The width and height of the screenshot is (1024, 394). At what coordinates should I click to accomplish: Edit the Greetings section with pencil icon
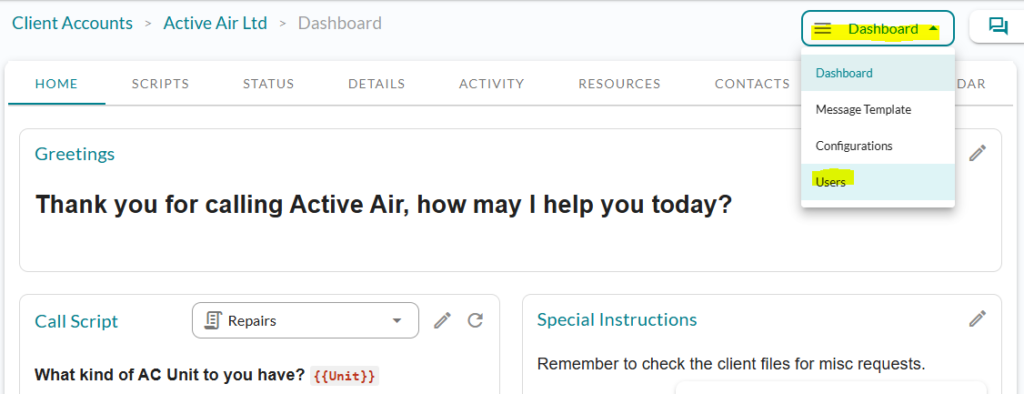point(977,154)
